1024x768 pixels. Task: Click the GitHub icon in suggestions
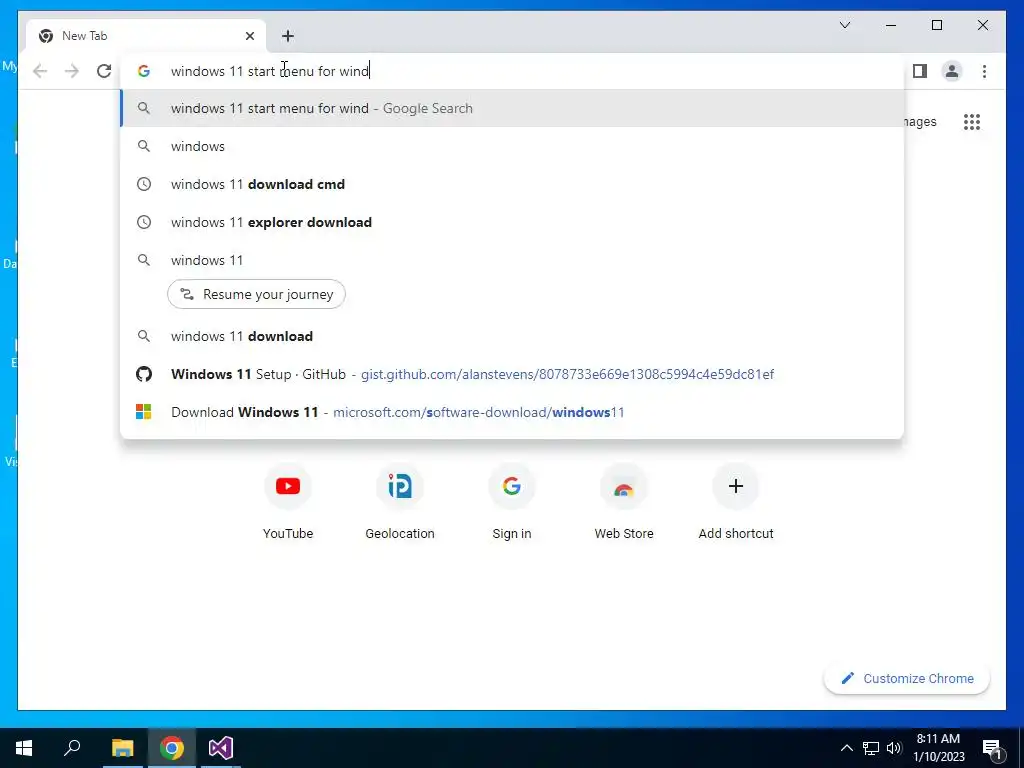pyautogui.click(x=144, y=374)
